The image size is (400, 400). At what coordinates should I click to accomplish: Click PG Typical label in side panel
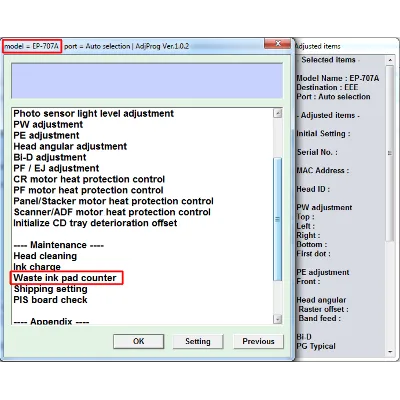(316, 346)
